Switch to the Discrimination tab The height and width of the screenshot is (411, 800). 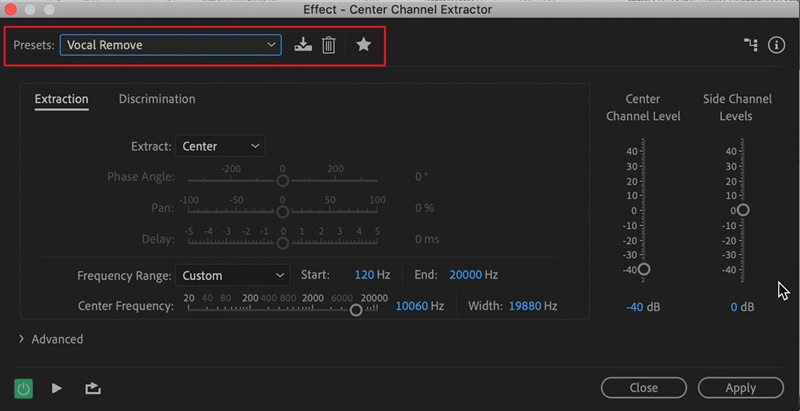[157, 99]
